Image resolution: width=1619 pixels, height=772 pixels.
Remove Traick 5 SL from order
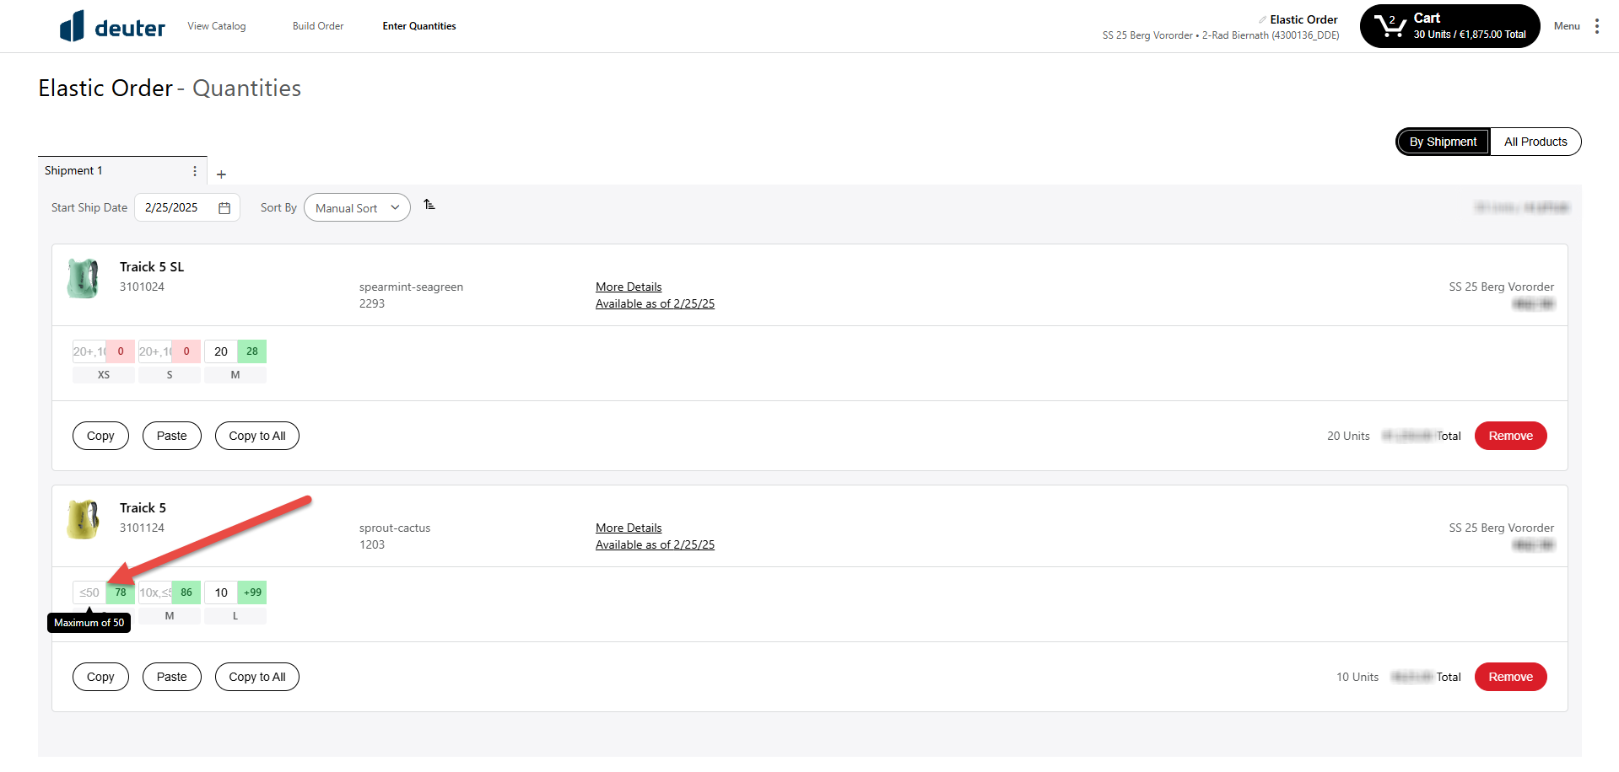pos(1510,436)
